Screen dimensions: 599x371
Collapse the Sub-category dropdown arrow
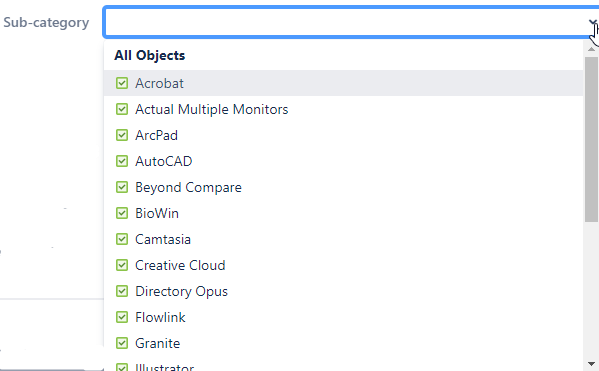(x=593, y=22)
